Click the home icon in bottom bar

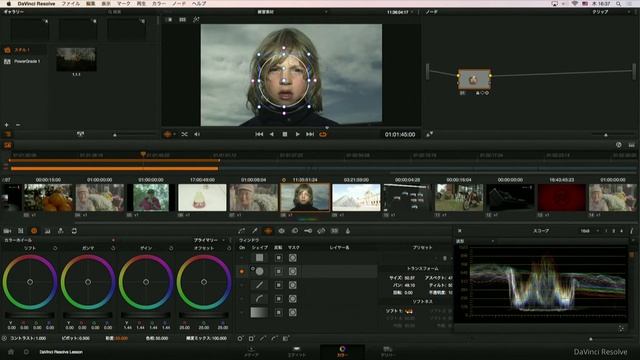11,351
